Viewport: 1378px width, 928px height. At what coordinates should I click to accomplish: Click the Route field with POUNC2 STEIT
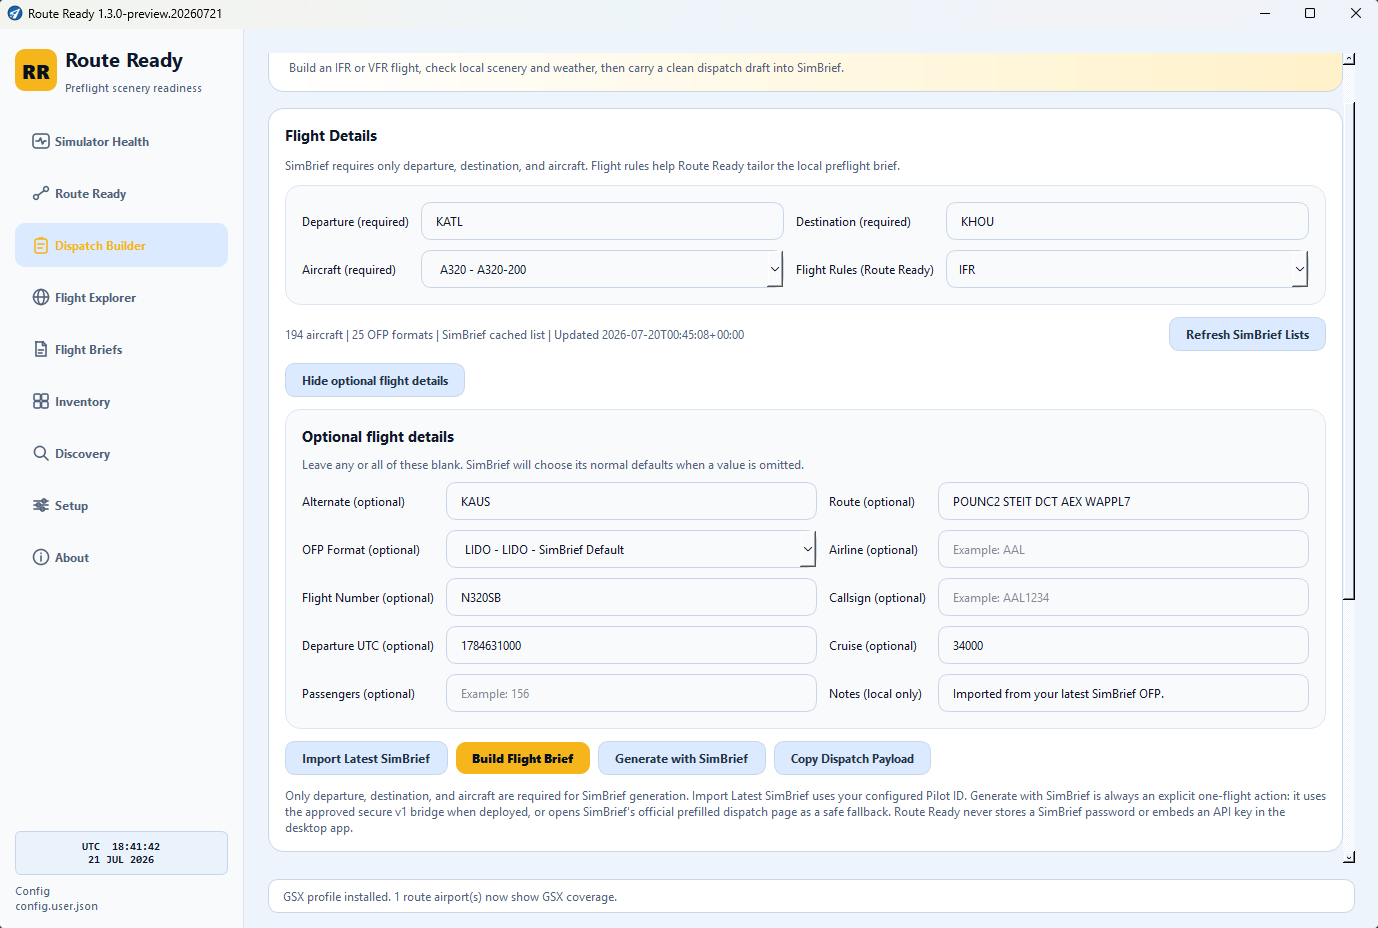tap(1123, 501)
